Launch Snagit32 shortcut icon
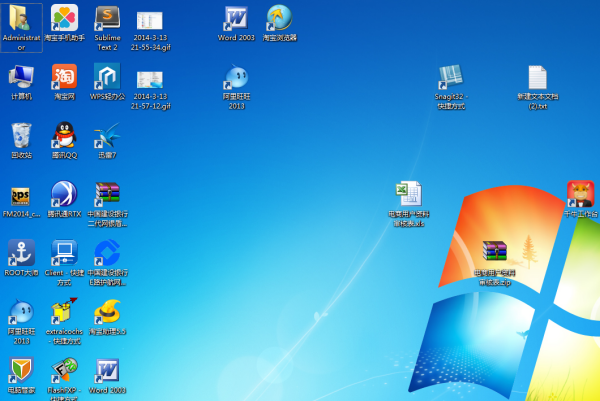 pyautogui.click(x=451, y=87)
